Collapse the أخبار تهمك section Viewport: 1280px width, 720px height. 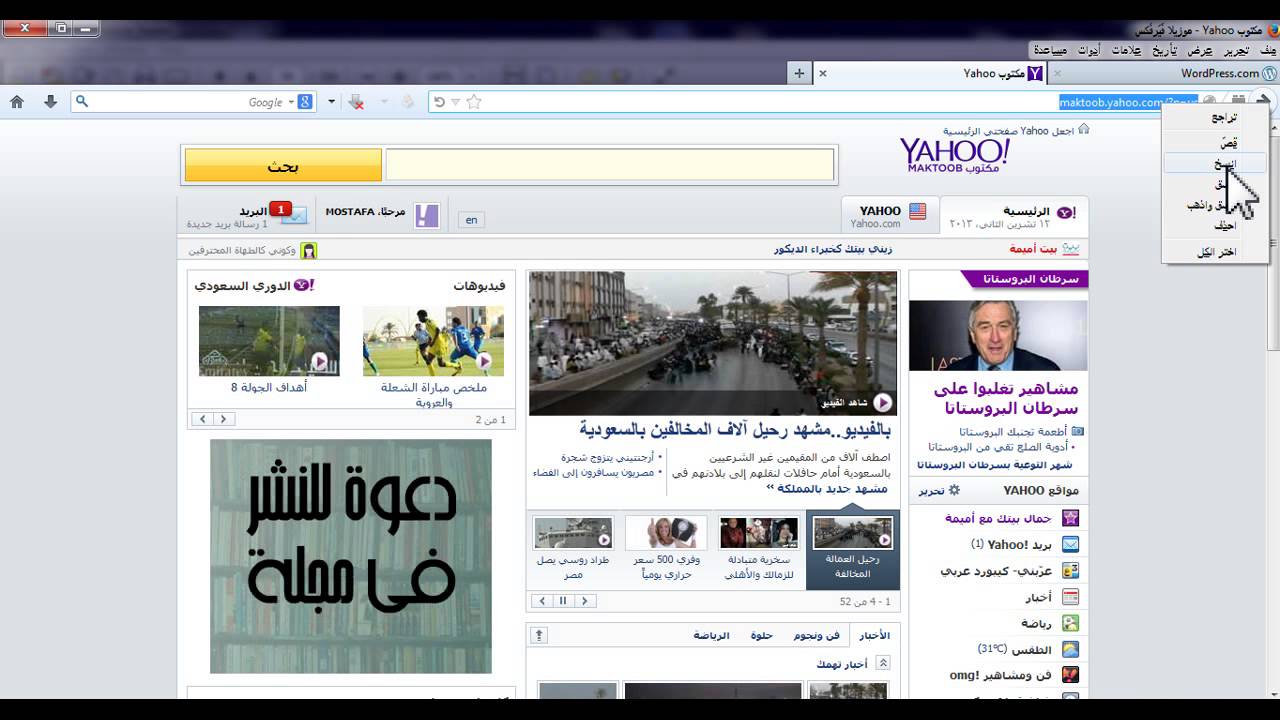pyautogui.click(x=883, y=663)
